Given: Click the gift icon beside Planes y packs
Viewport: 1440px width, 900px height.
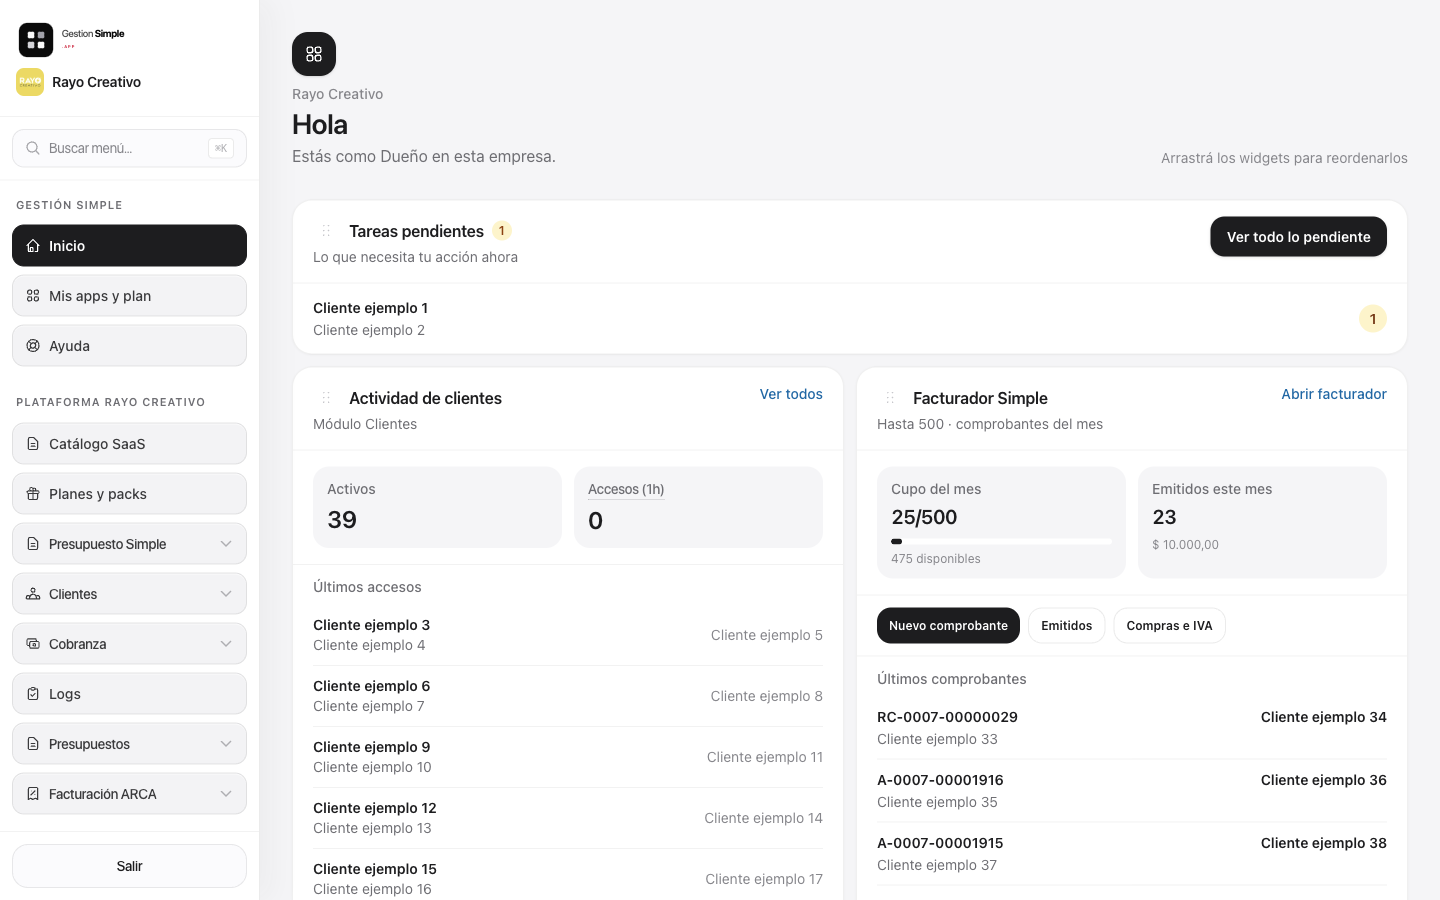Looking at the screenshot, I should coord(33,494).
